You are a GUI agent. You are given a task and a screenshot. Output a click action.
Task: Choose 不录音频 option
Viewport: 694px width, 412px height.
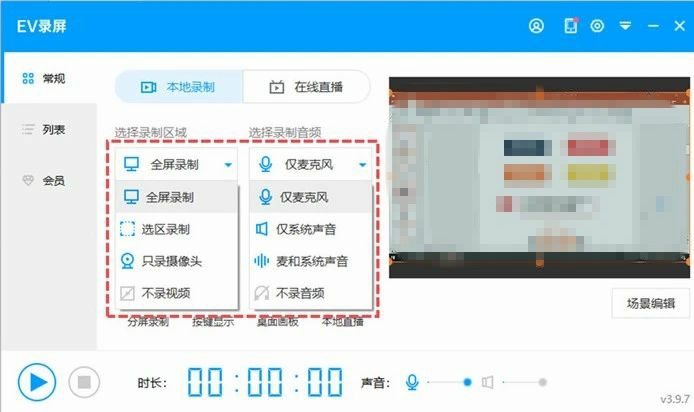point(311,293)
